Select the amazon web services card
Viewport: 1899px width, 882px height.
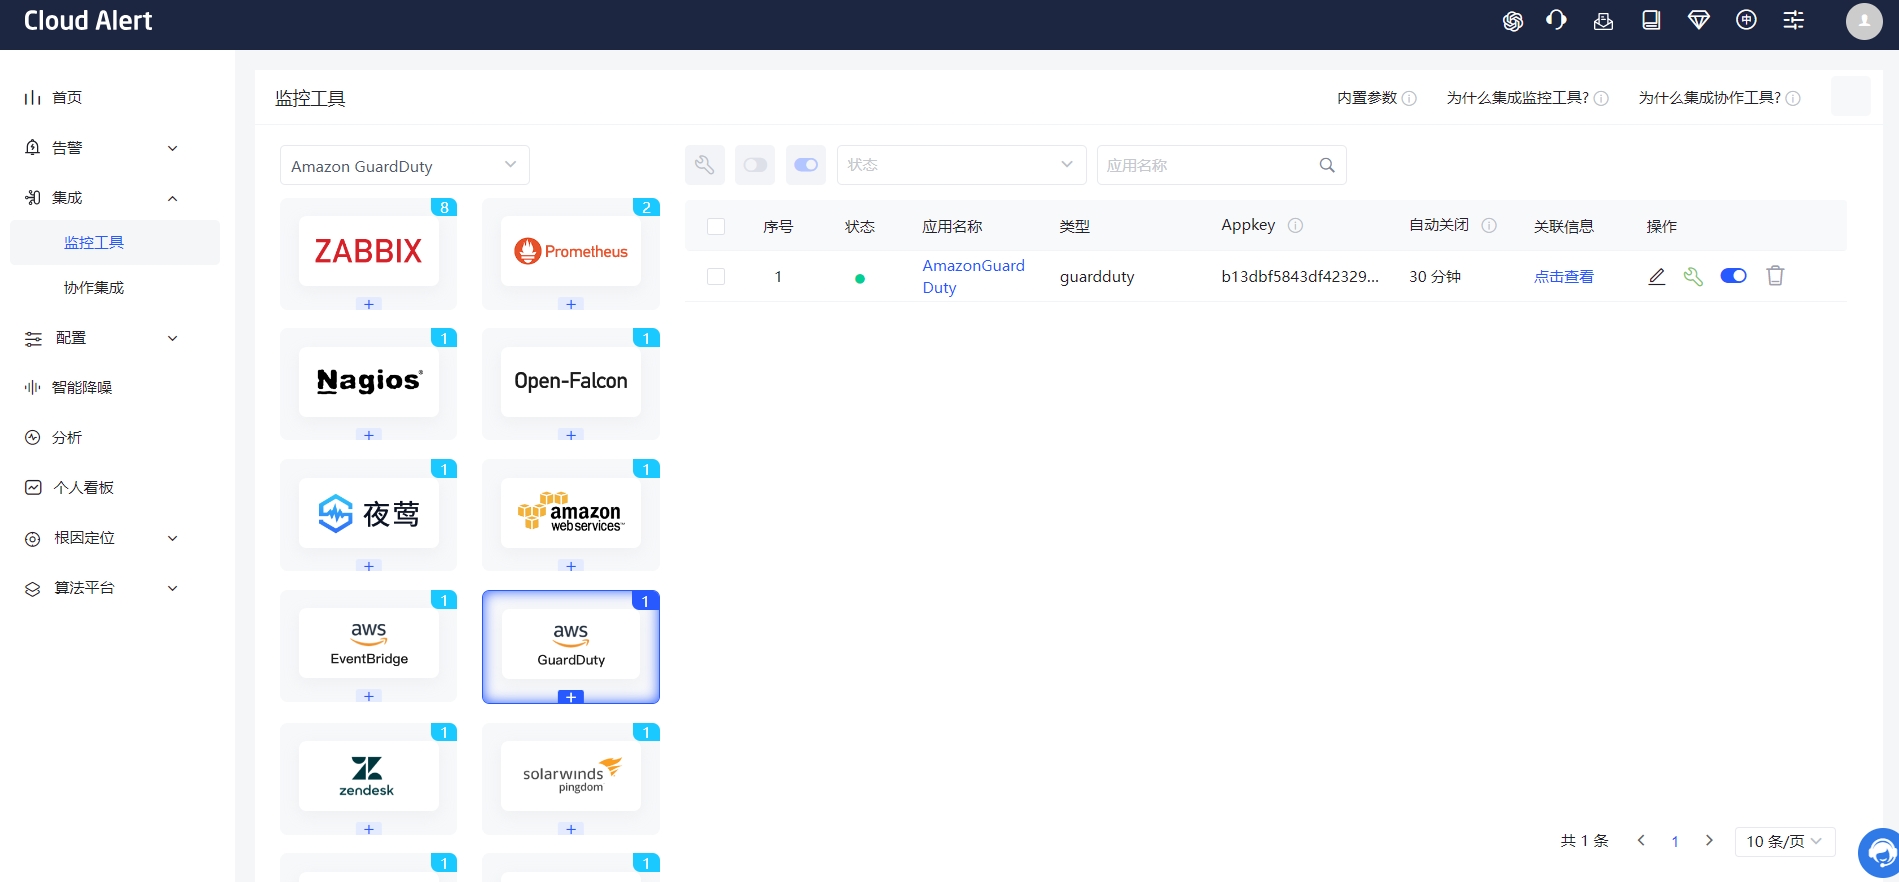click(571, 513)
